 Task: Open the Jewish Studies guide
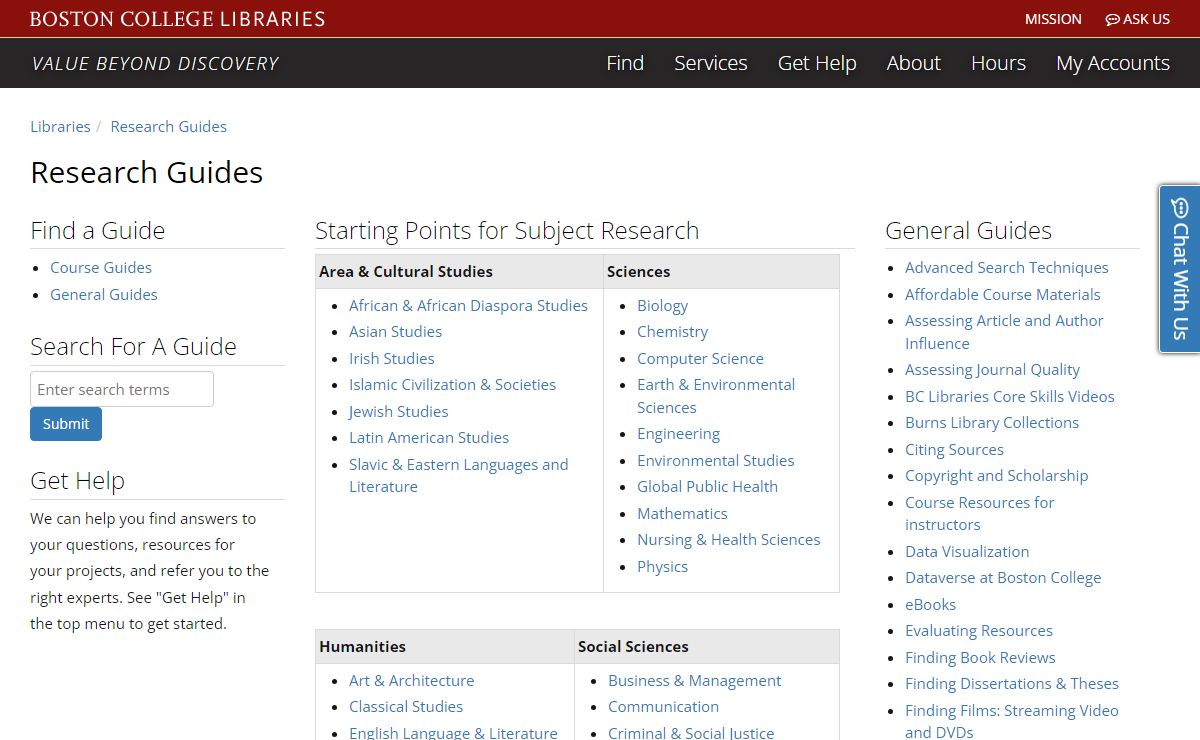(x=398, y=411)
